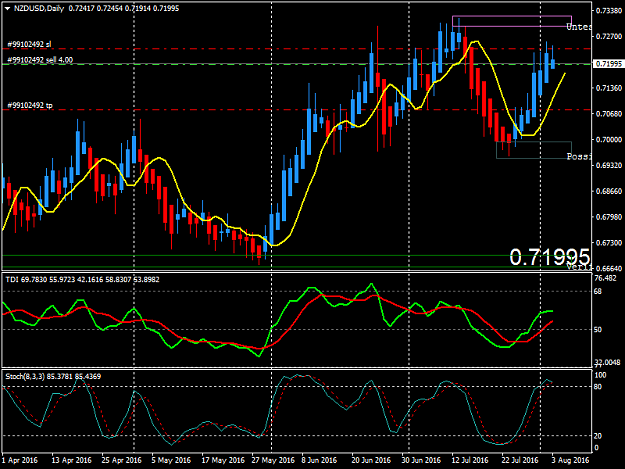The width and height of the screenshot is (625, 469).
Task: Click the 76.482 value on TDI scale
Action: click(605, 278)
